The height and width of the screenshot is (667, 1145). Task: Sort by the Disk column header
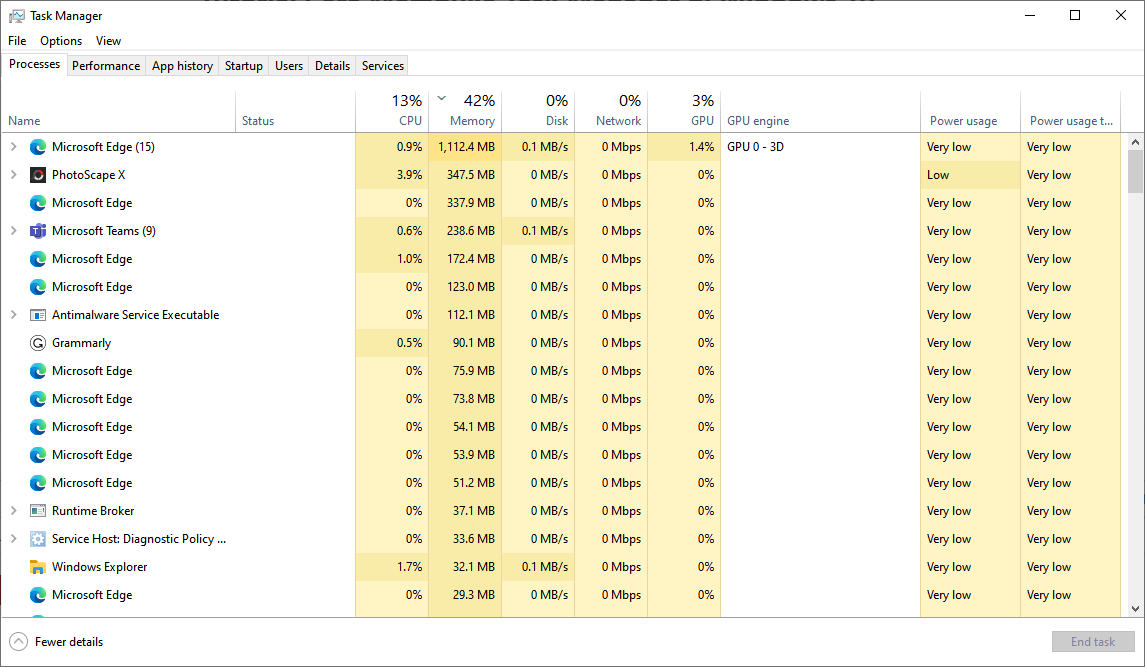[538, 112]
